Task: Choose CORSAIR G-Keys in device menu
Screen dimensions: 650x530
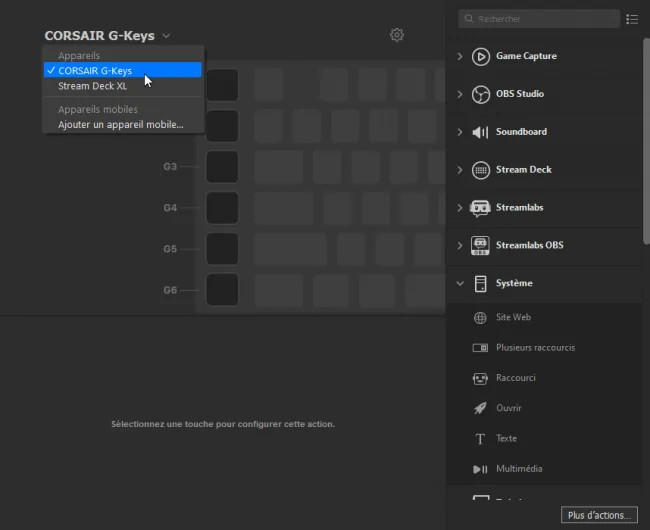Action: (123, 70)
